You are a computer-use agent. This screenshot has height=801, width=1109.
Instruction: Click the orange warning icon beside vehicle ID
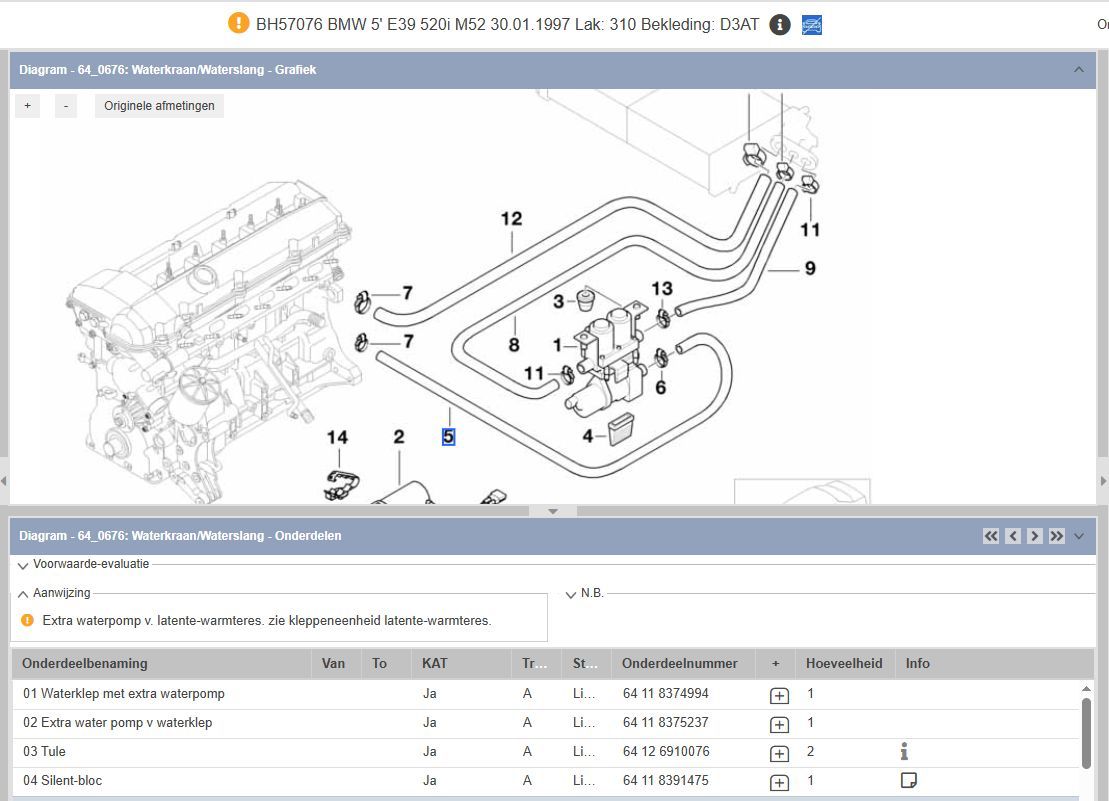[238, 24]
